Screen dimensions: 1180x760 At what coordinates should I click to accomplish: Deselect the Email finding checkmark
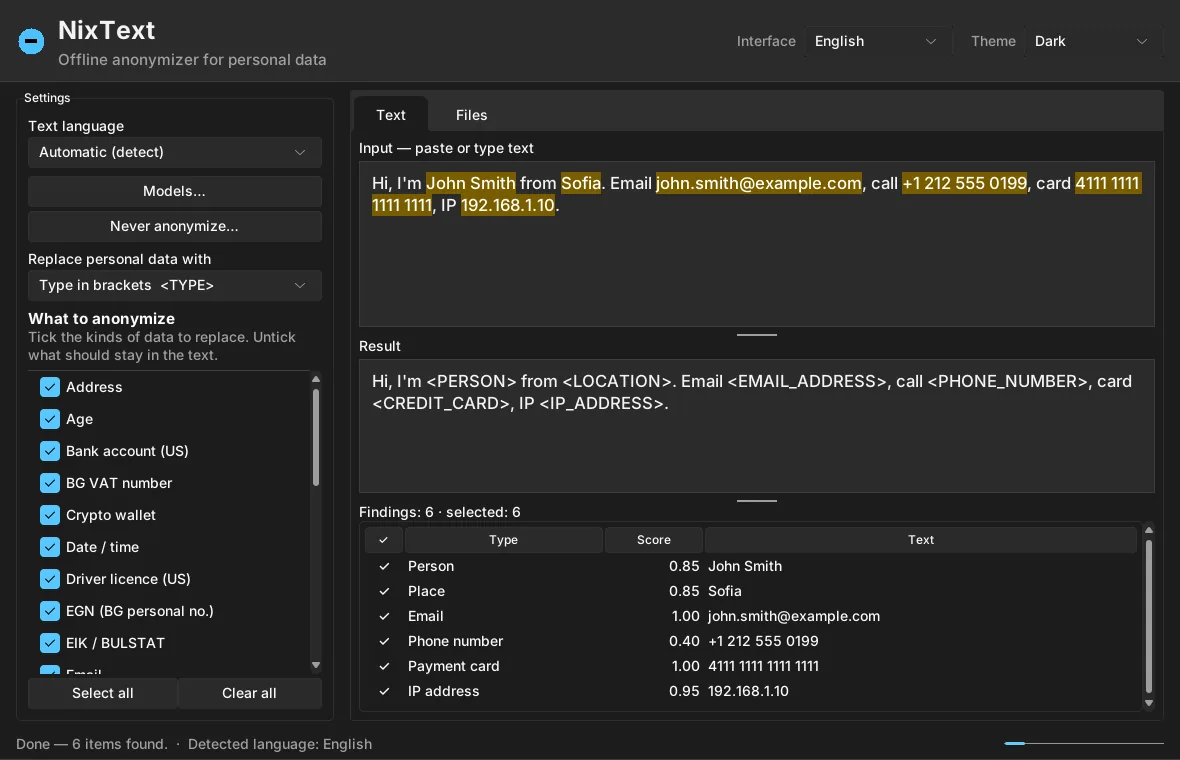click(x=384, y=616)
